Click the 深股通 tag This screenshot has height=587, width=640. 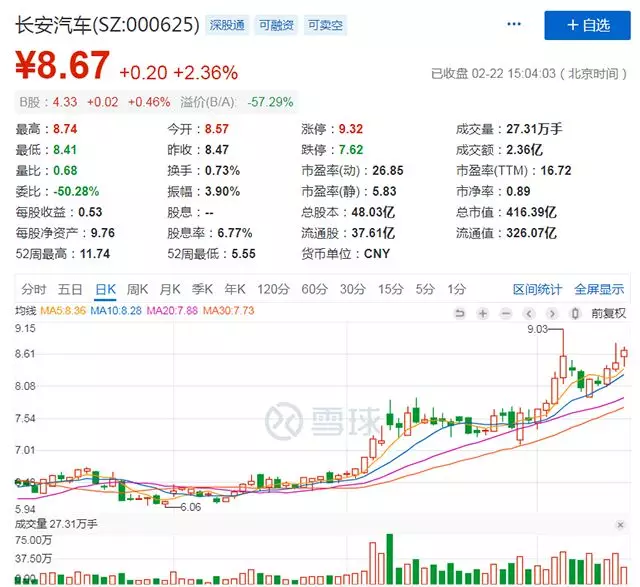coord(227,25)
